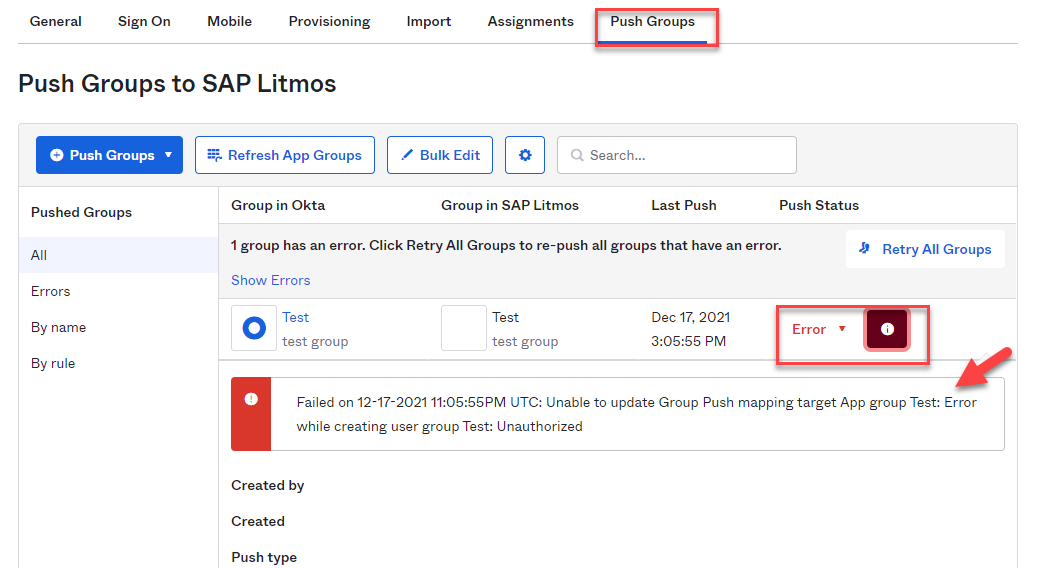Click the SAP Litmos group icon placeholder
Screen dimensions: 1045x568
point(464,328)
